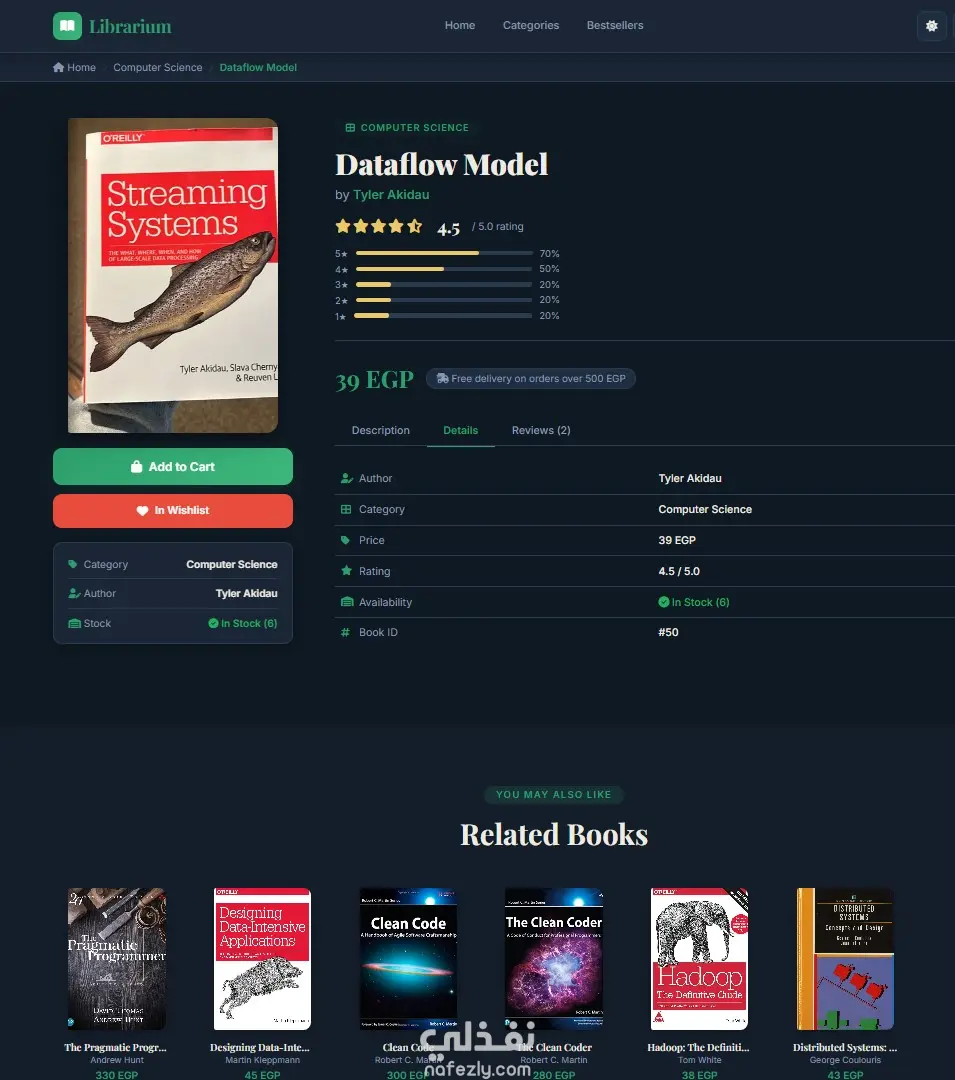Go to the Bestsellers nav item
955x1080 pixels.
click(x=615, y=25)
